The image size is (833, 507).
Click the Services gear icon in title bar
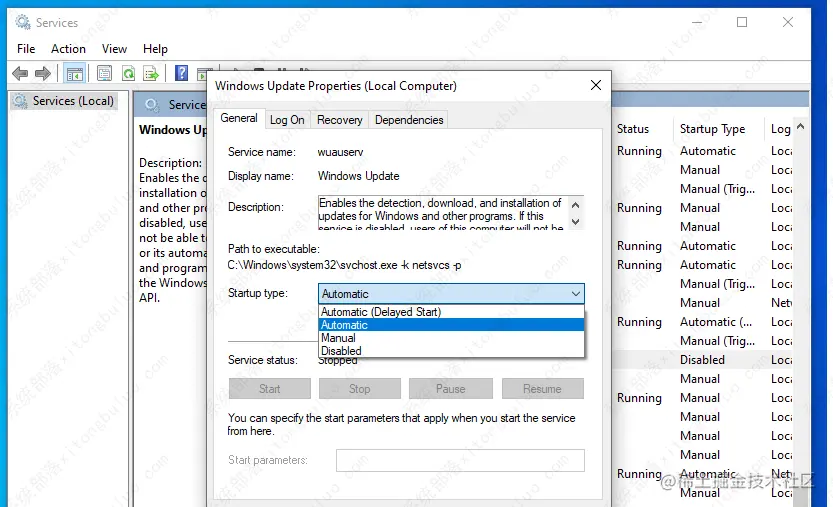[23, 22]
